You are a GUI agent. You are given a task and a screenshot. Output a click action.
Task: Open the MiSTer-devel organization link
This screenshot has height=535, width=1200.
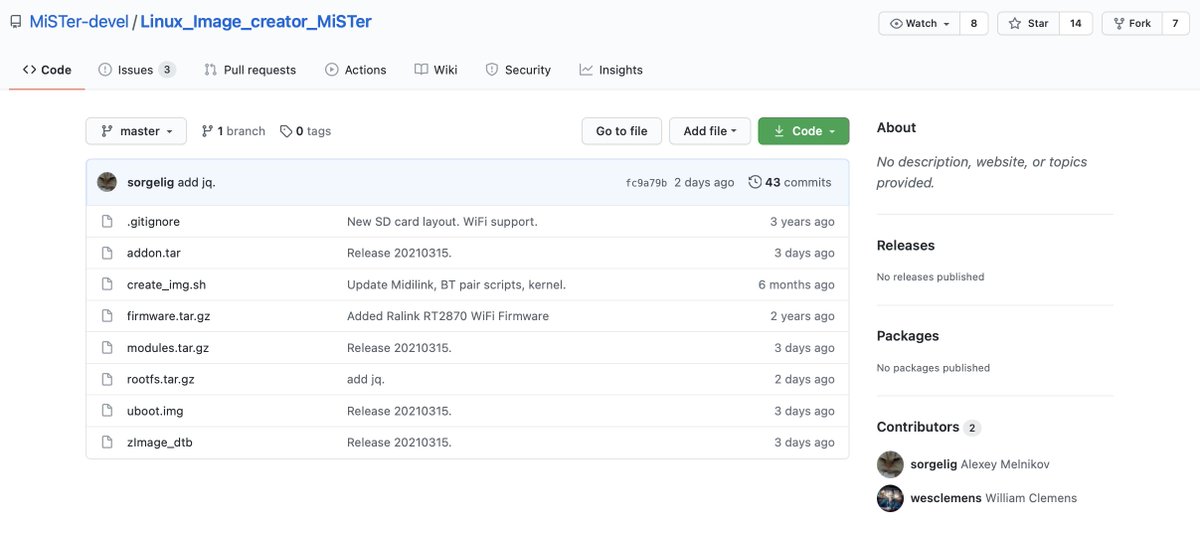coord(79,22)
